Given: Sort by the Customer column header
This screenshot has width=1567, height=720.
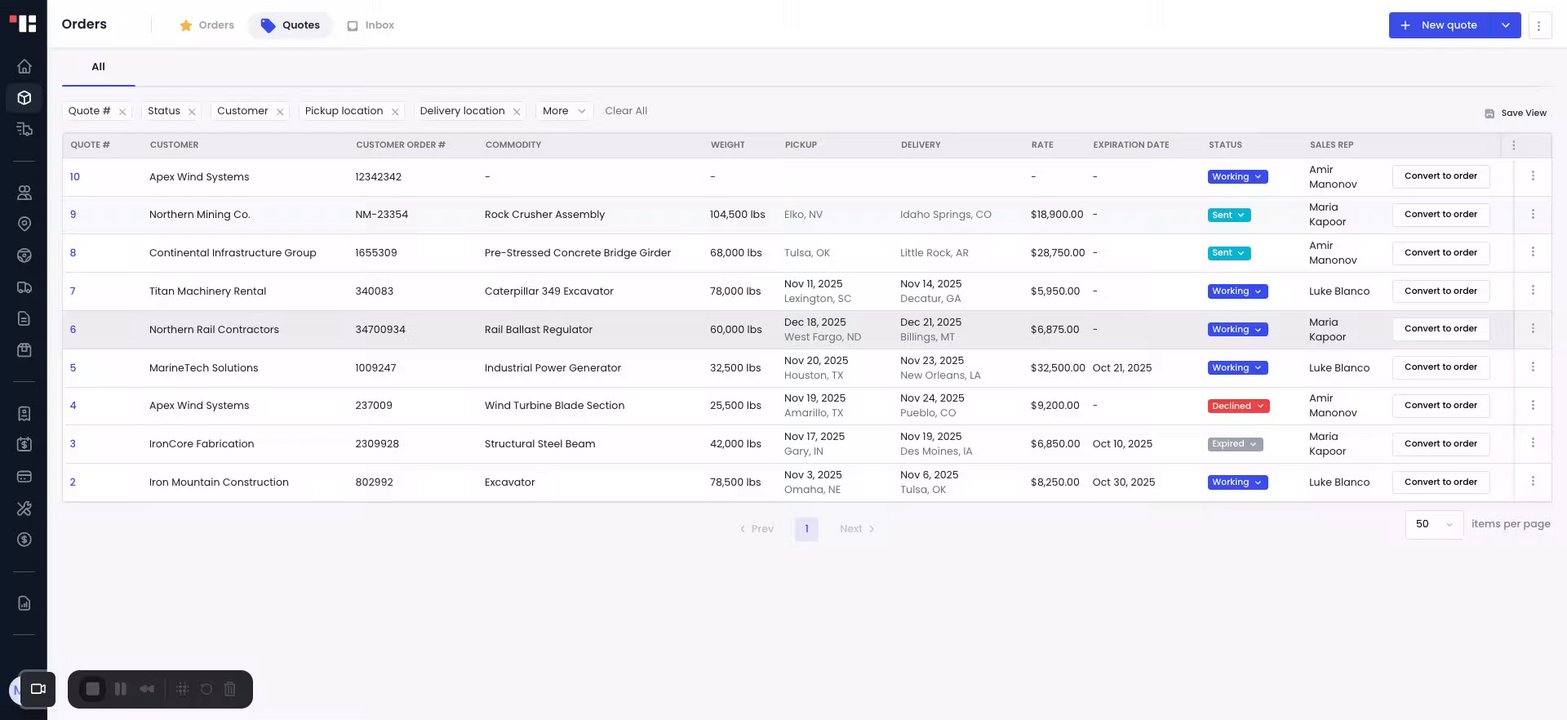Looking at the screenshot, I should 174,145.
